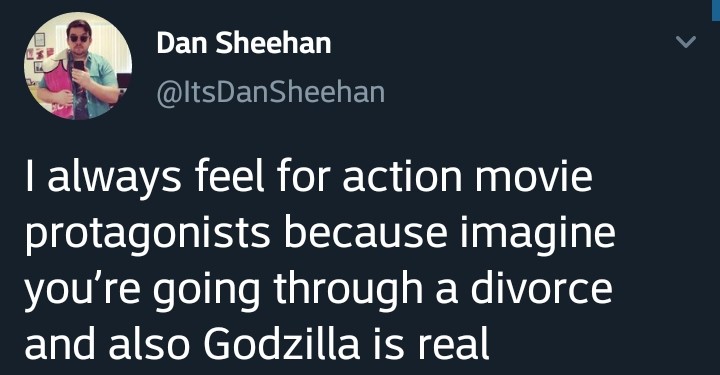Open the tweet text body
Screen dimensions: 720x375
pyautogui.click(x=320, y=261)
